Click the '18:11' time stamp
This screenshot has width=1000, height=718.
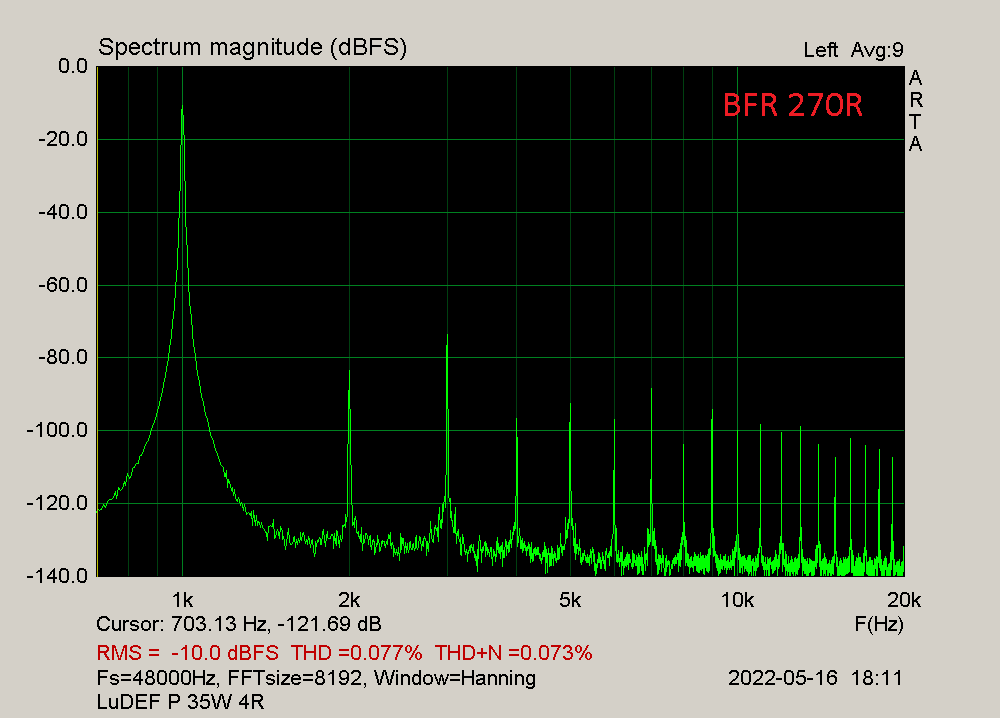[877, 678]
